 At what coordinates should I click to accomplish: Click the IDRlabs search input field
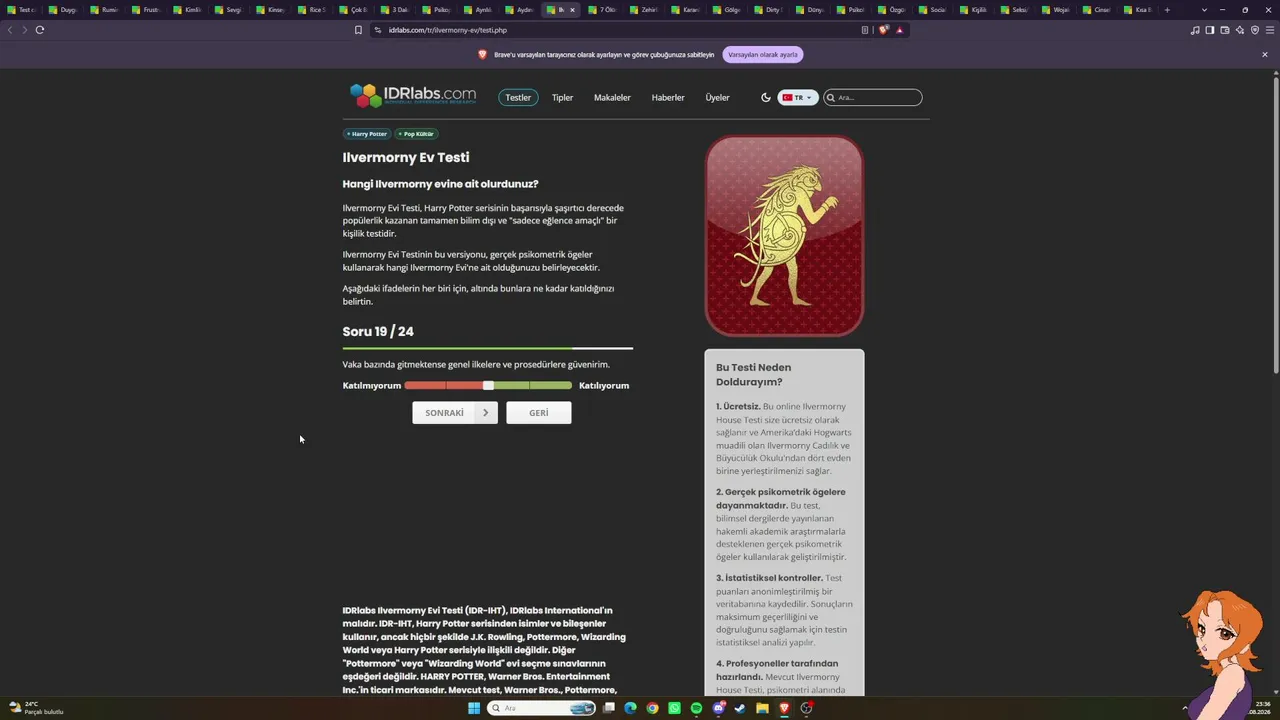click(x=873, y=98)
